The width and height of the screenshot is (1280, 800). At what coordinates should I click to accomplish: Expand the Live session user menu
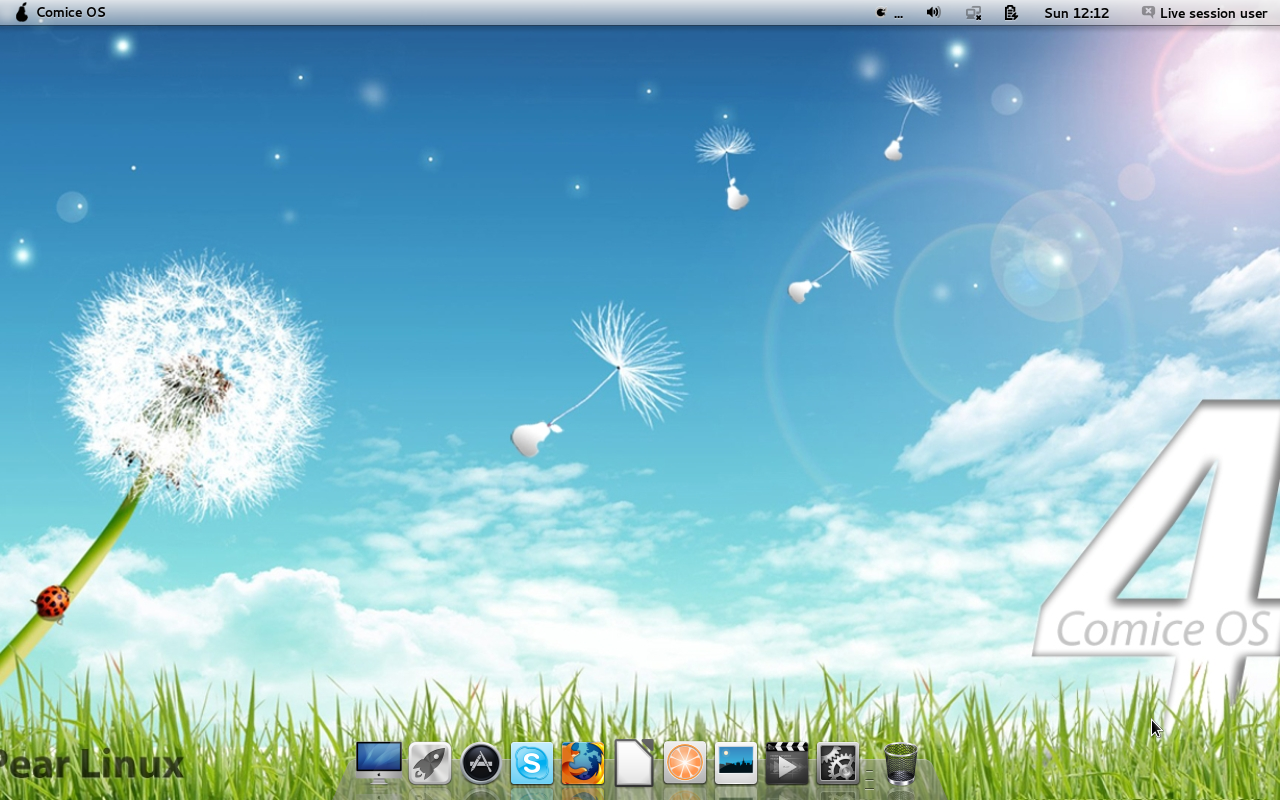pyautogui.click(x=1213, y=13)
